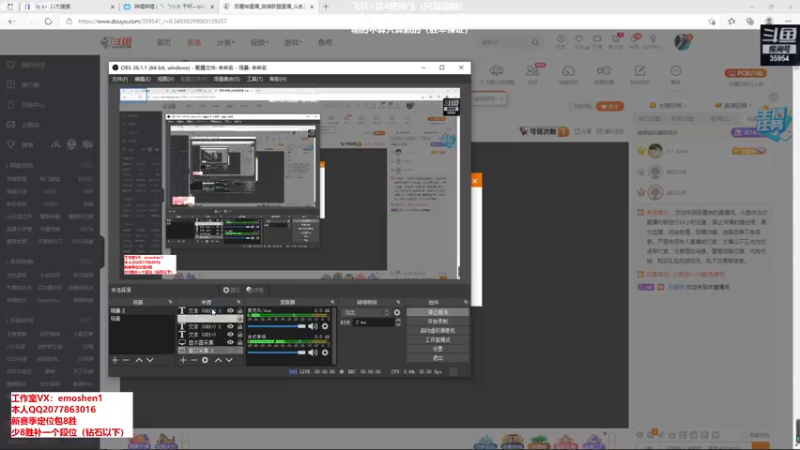Open the 编辑(E) menu in OBS

click(x=142, y=79)
